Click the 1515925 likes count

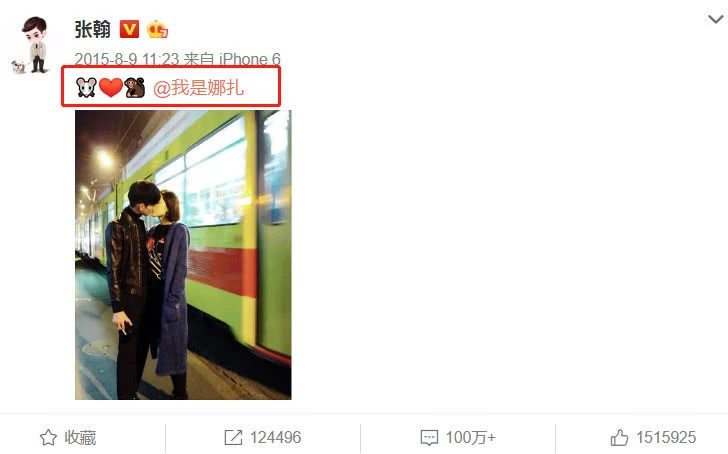click(x=666, y=437)
